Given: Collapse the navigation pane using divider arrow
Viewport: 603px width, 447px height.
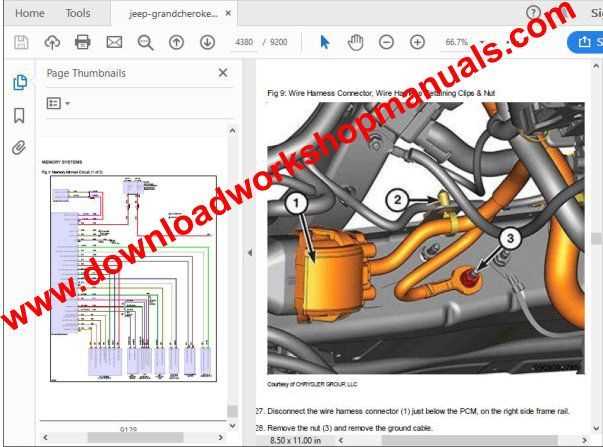Looking at the screenshot, I should pyautogui.click(x=250, y=253).
